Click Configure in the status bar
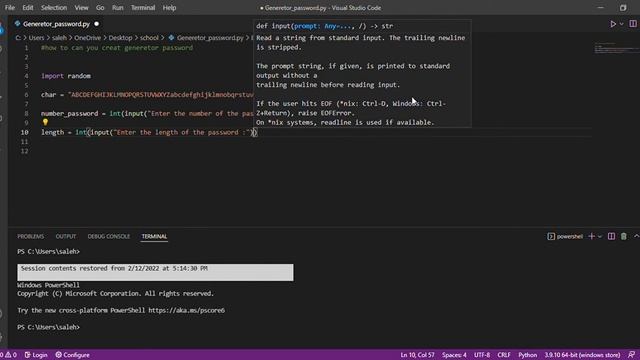This screenshot has width=640, height=360. tap(72, 355)
